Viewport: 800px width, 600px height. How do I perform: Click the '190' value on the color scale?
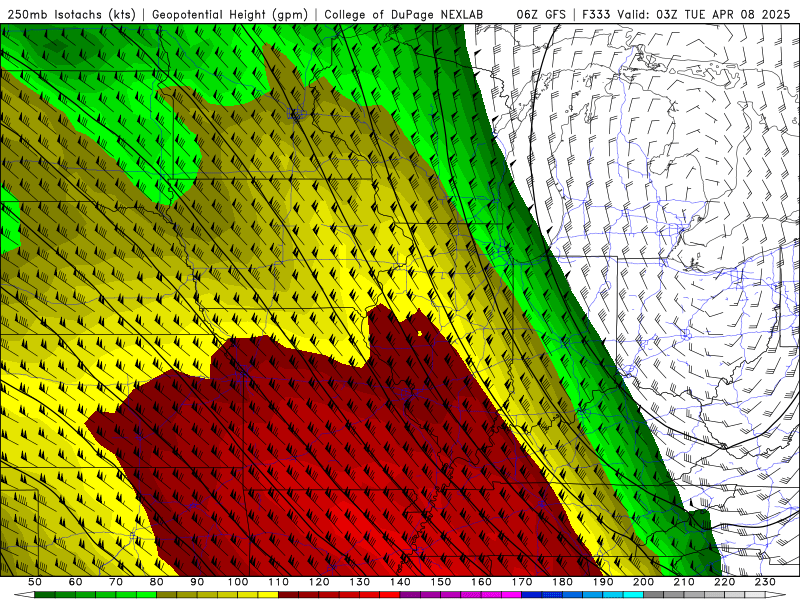point(603,582)
